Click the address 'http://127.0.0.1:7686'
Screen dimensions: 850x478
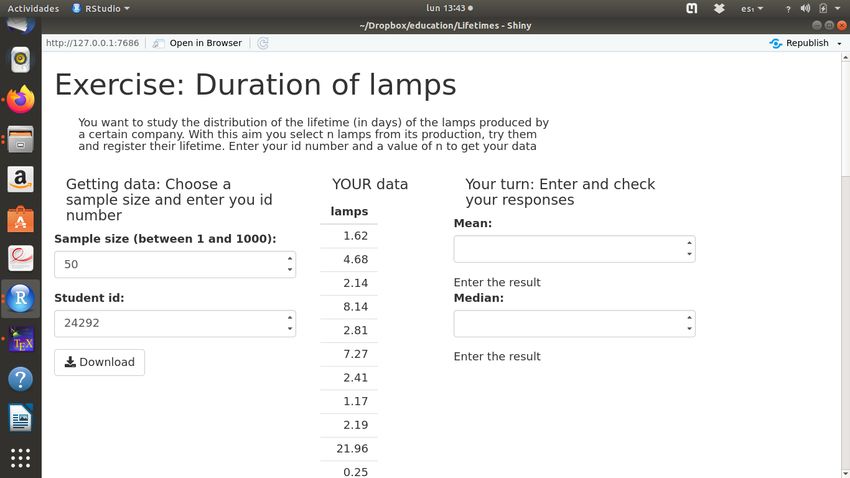[92, 43]
